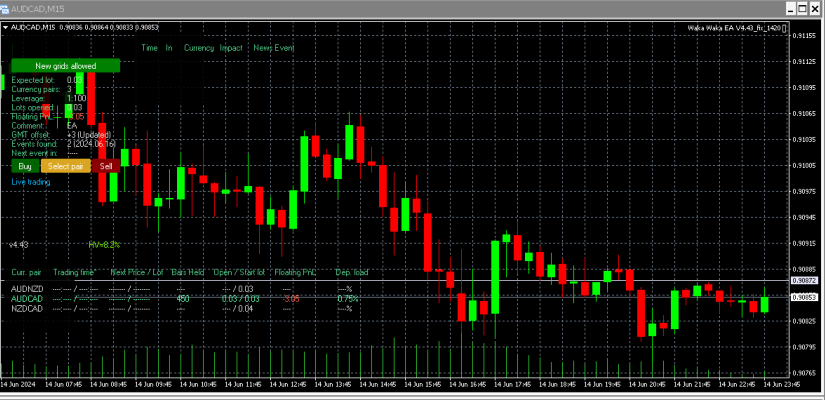
Task: Click the 'Next Price / Lot' table header
Action: click(x=137, y=273)
